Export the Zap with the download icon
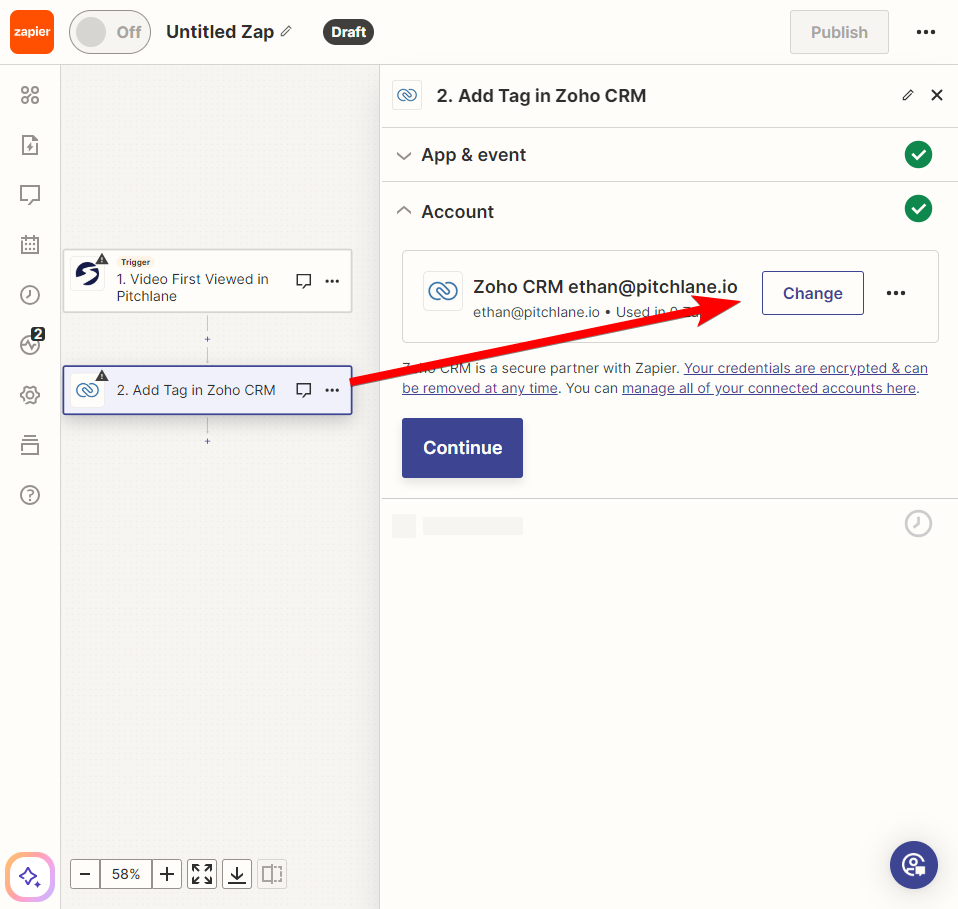 coord(237,874)
